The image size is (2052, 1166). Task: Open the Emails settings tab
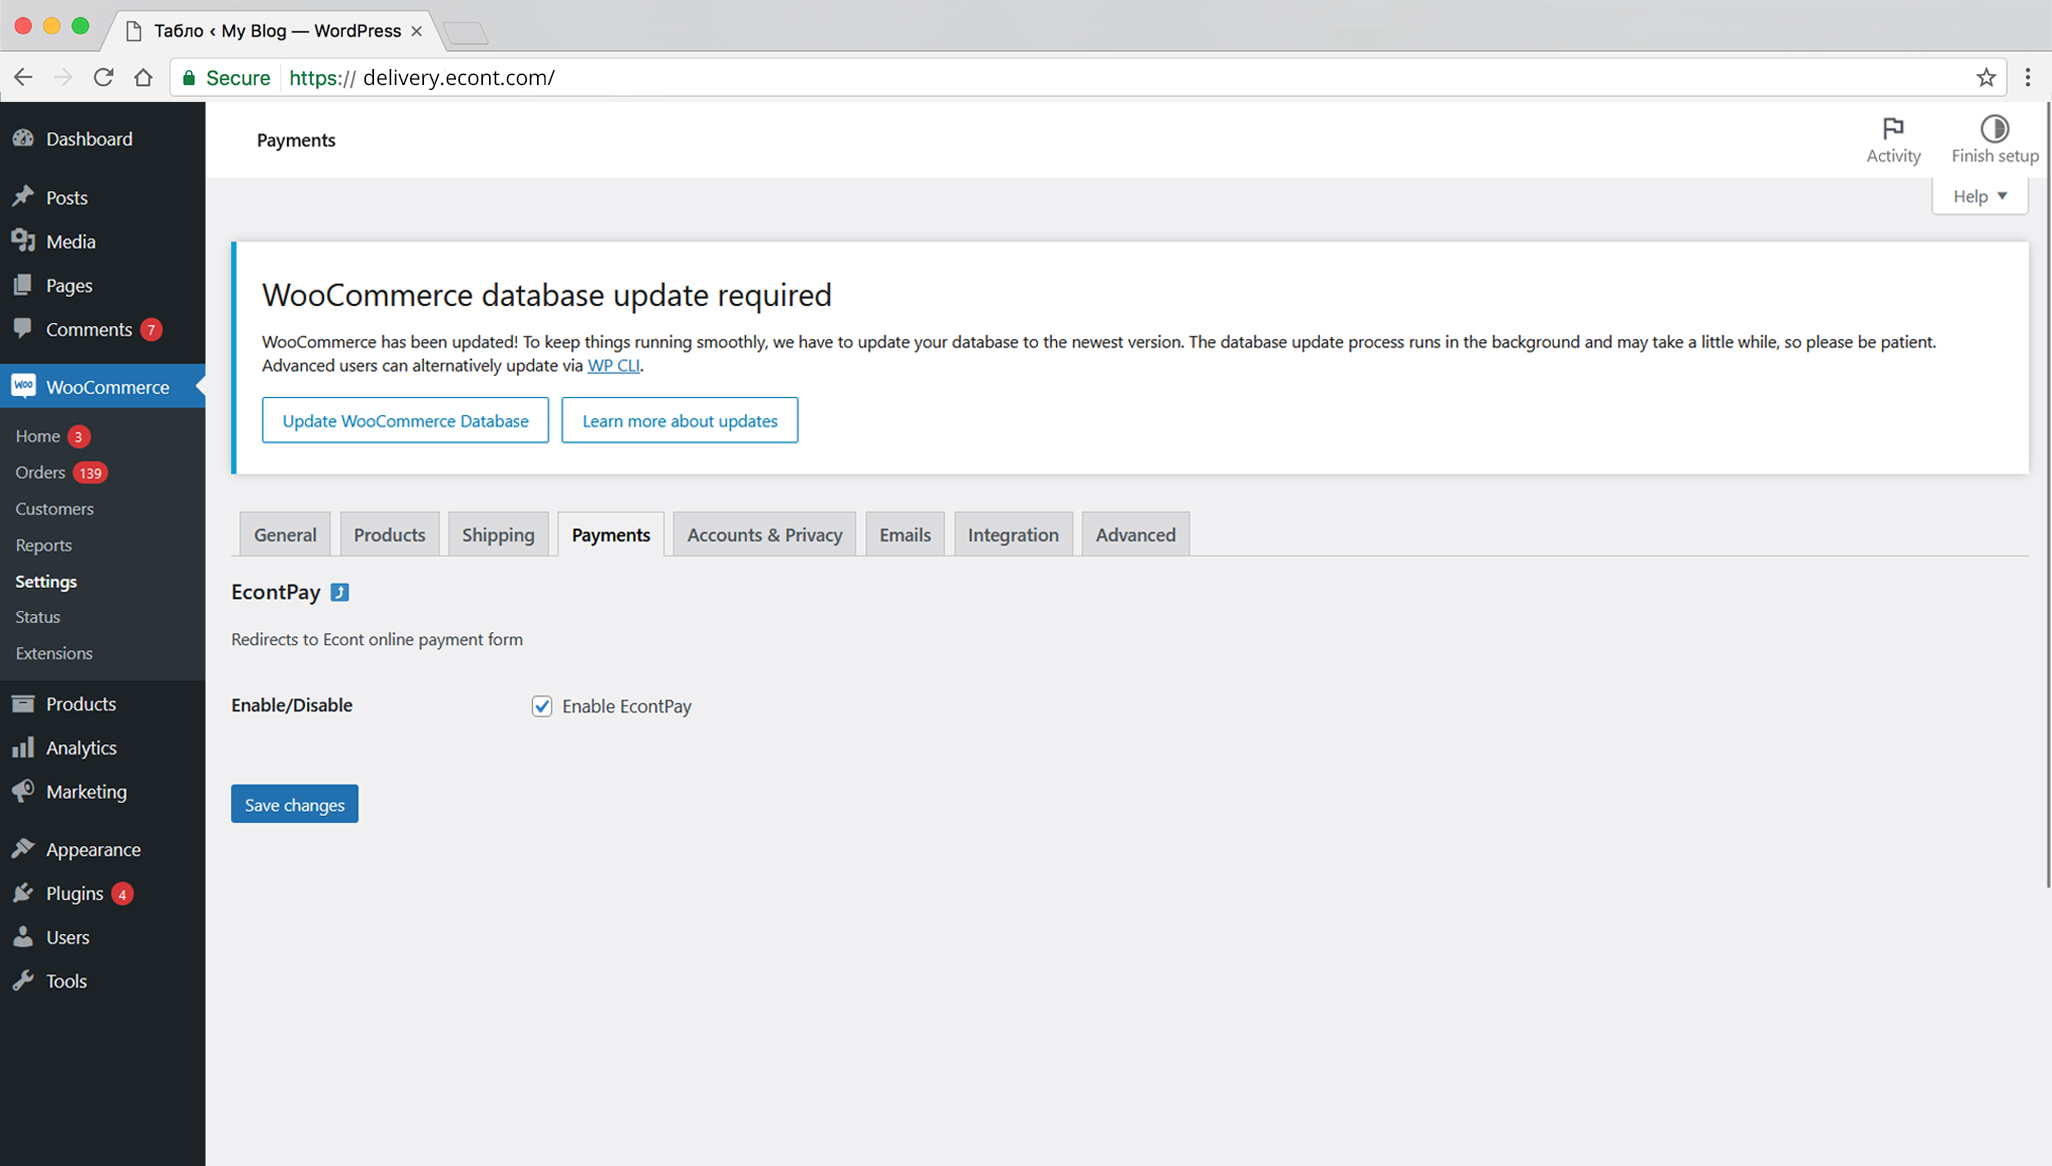click(905, 534)
